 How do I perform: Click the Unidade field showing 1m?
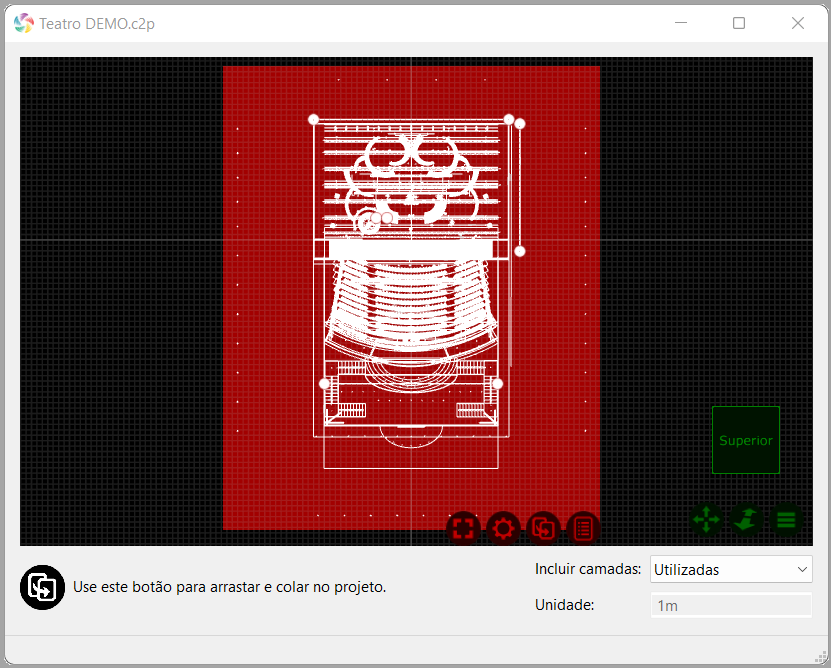731,605
